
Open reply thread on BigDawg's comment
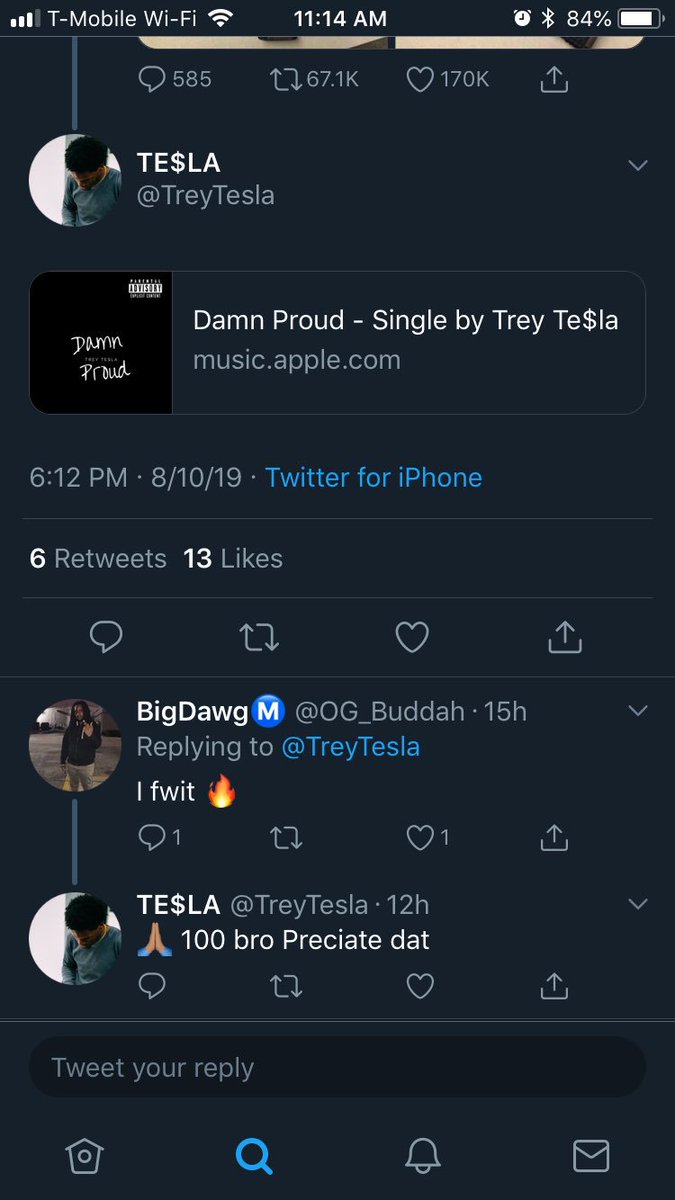coord(152,838)
